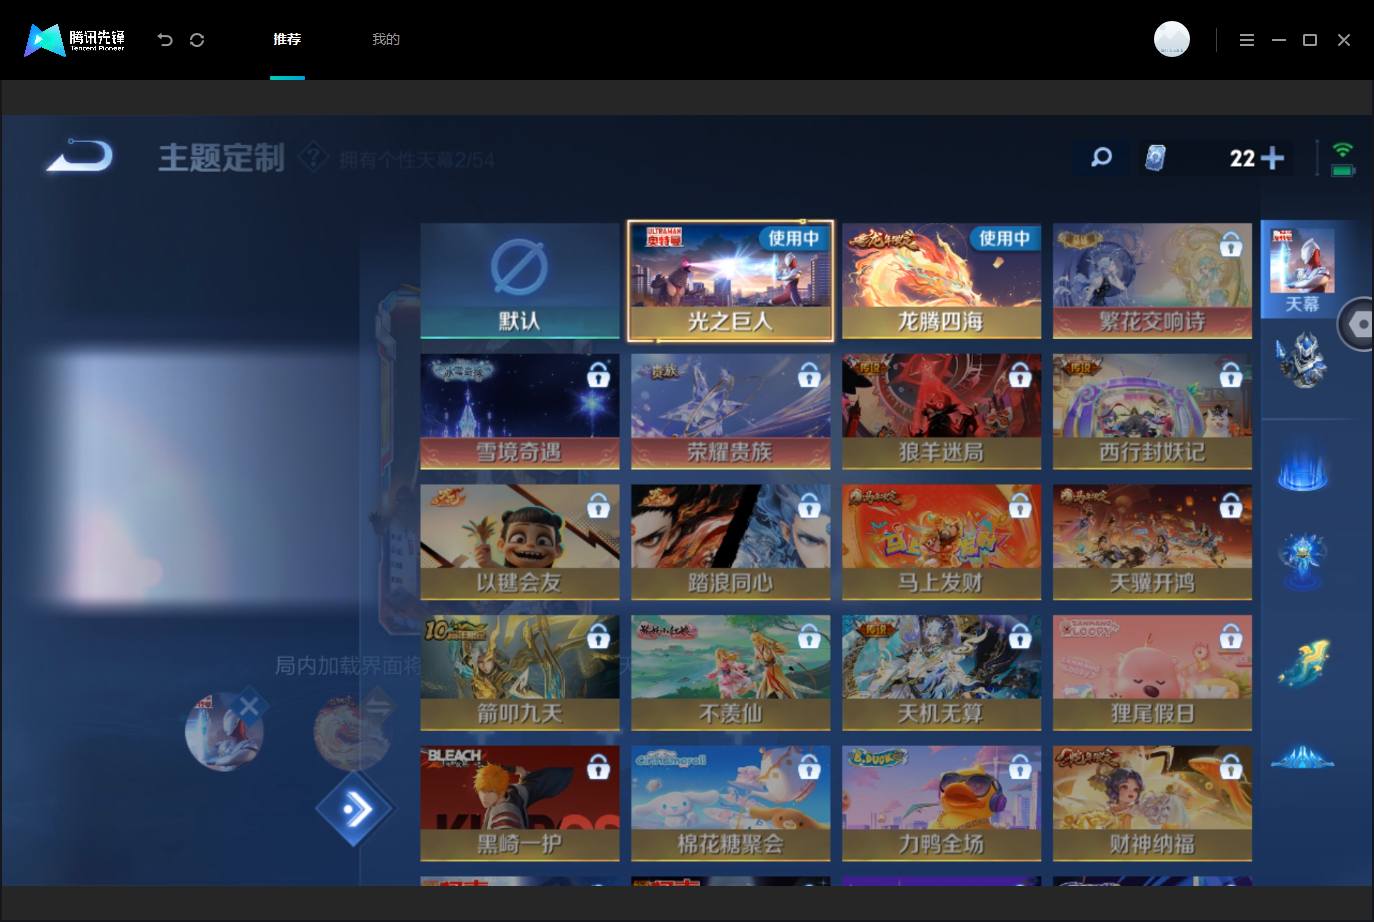Image resolution: width=1374 pixels, height=922 pixels.
Task: Click the lock icon on 西行封妖记
Action: coord(1231,375)
